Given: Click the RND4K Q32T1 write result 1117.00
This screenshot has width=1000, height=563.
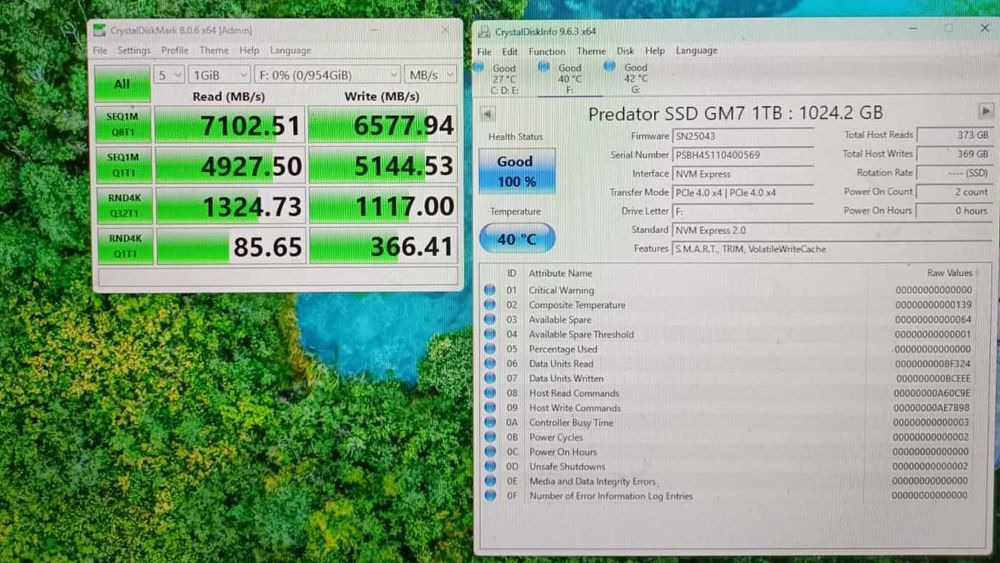Looking at the screenshot, I should [383, 205].
